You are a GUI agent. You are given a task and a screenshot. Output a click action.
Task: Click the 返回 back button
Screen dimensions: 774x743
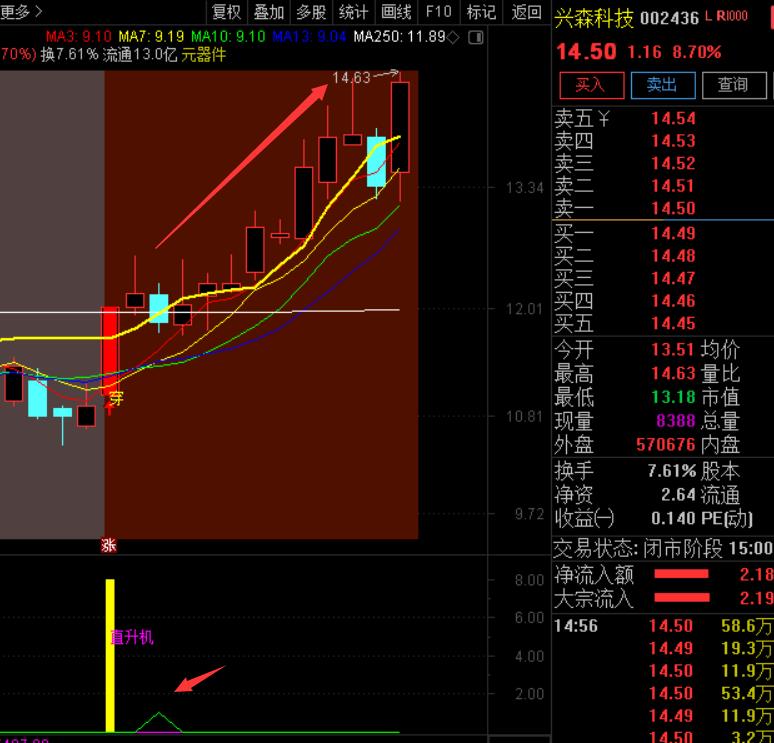tap(526, 11)
